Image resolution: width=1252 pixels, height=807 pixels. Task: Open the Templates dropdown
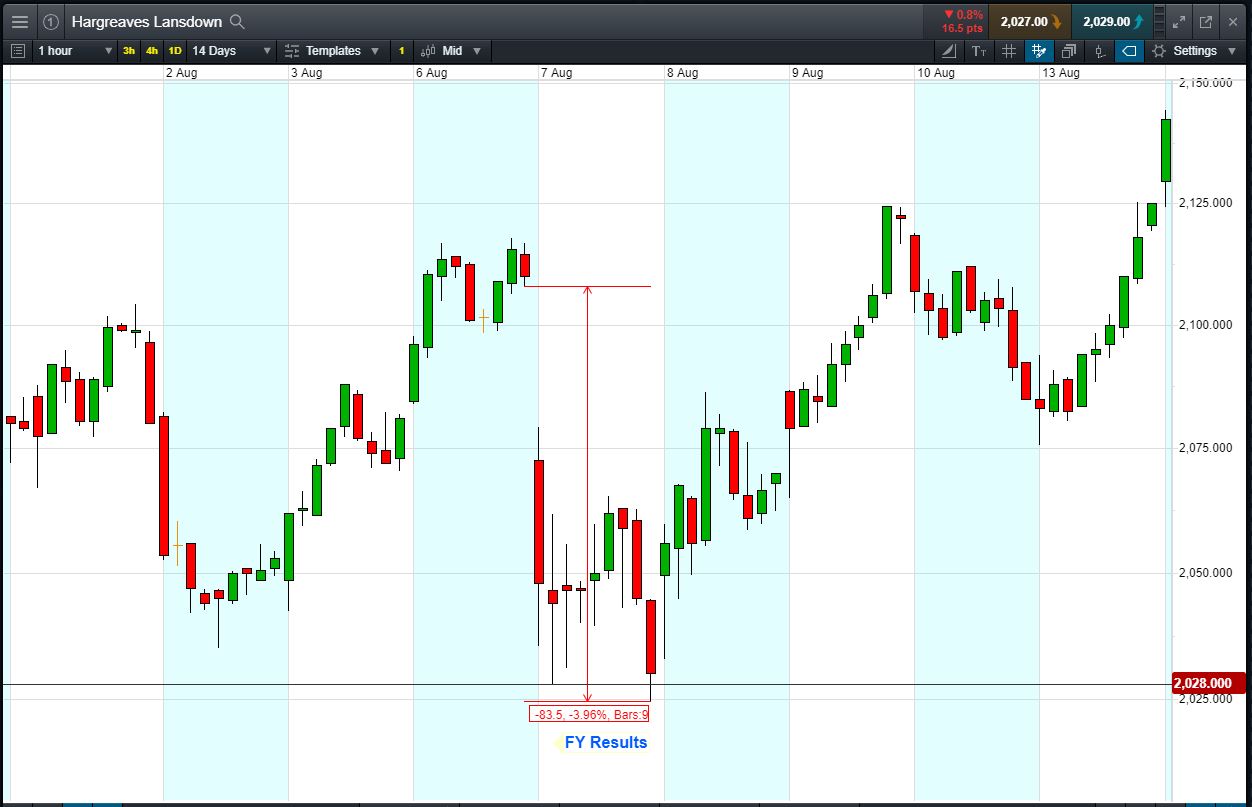coord(332,50)
